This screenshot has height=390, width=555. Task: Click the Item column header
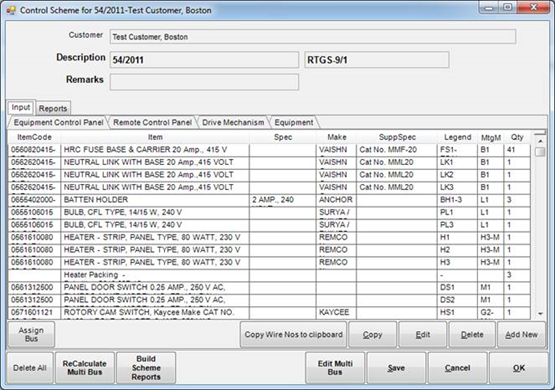[x=155, y=137]
